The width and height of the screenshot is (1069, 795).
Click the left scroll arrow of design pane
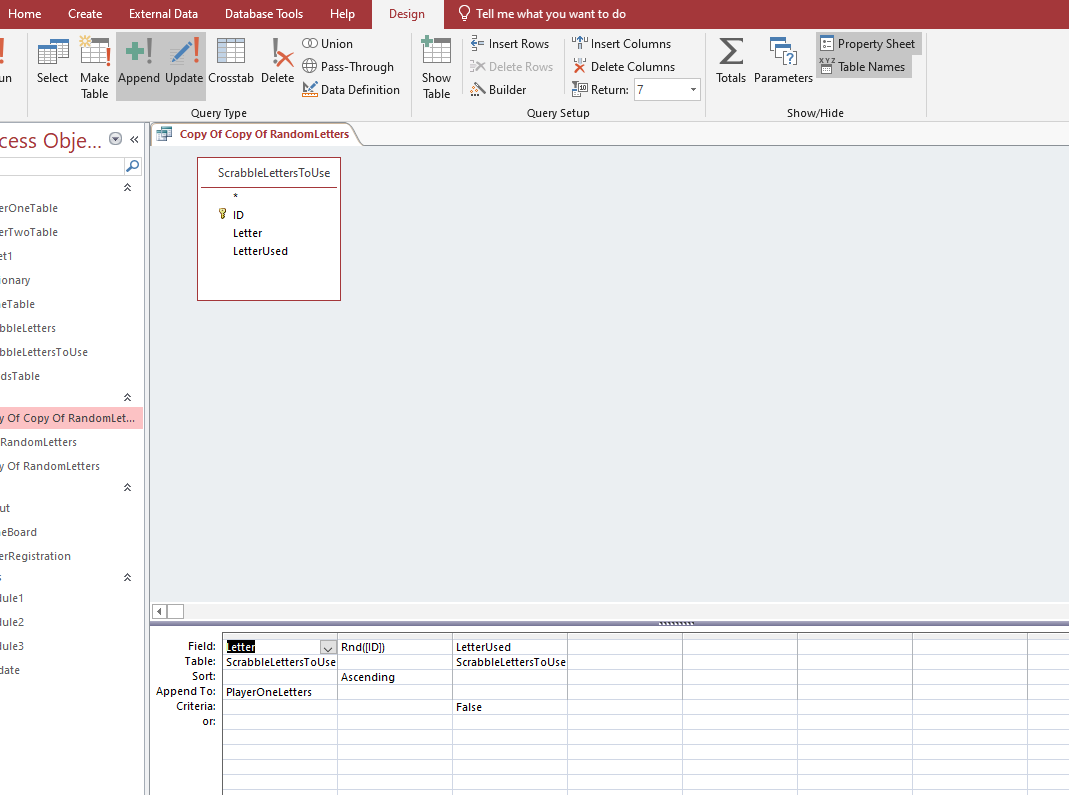click(159, 612)
